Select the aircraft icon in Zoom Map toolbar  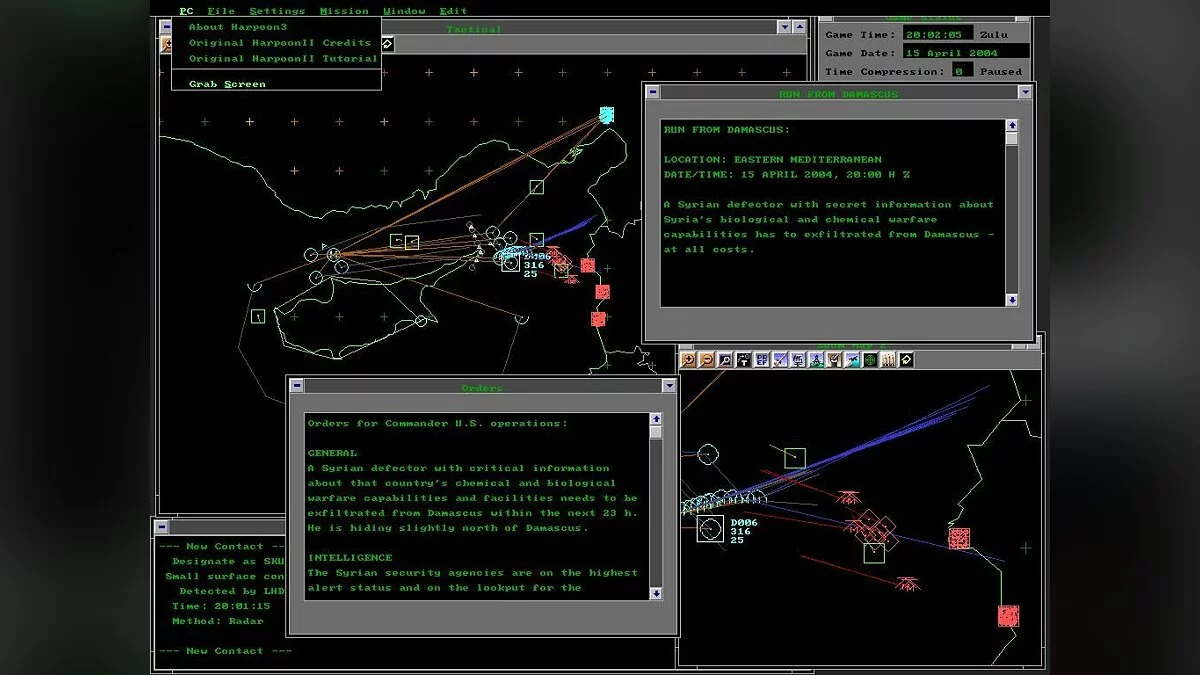(852, 360)
